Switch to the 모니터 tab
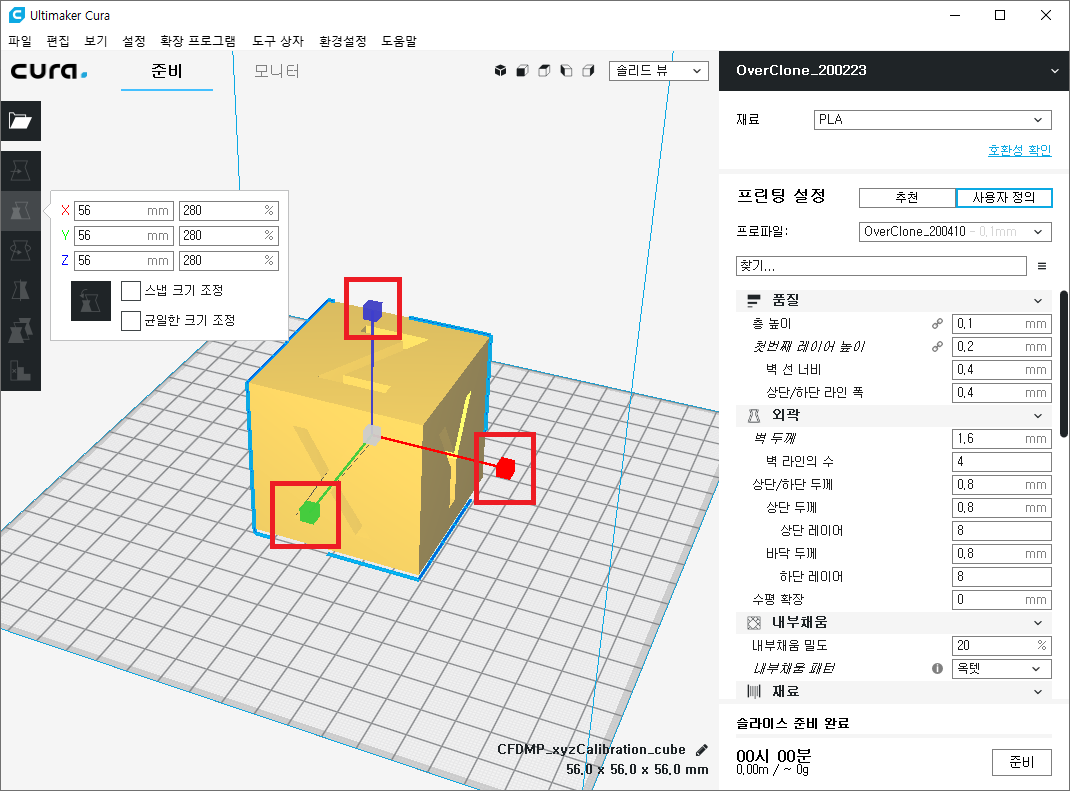The height and width of the screenshot is (791, 1070). click(277, 71)
